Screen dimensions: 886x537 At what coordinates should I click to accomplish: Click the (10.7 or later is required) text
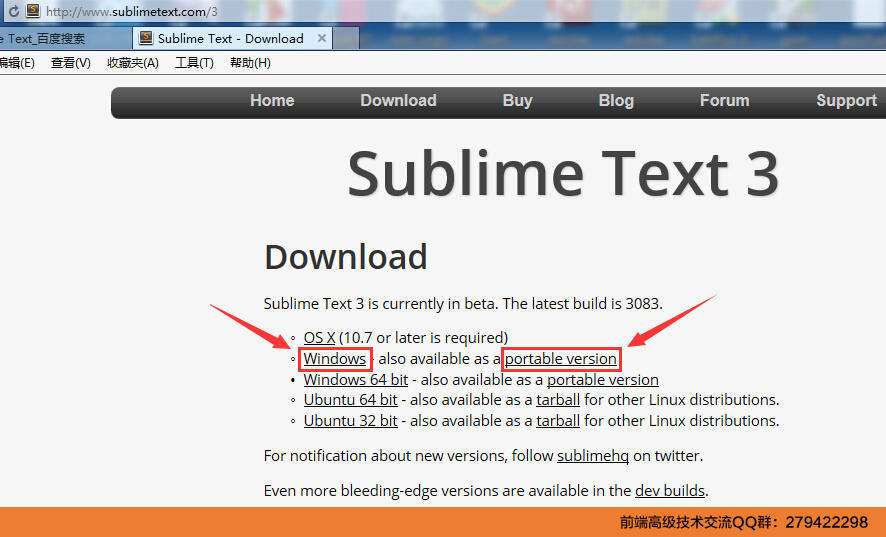pyautogui.click(x=423, y=338)
